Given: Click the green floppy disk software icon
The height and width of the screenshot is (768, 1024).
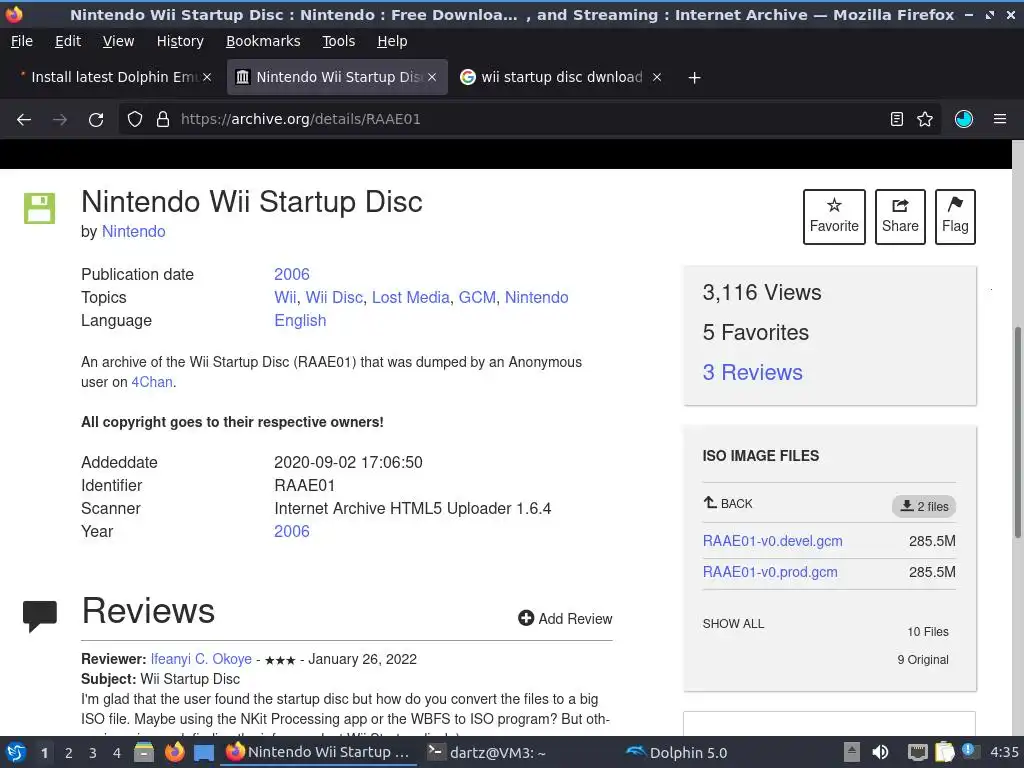Looking at the screenshot, I should pyautogui.click(x=39, y=208).
